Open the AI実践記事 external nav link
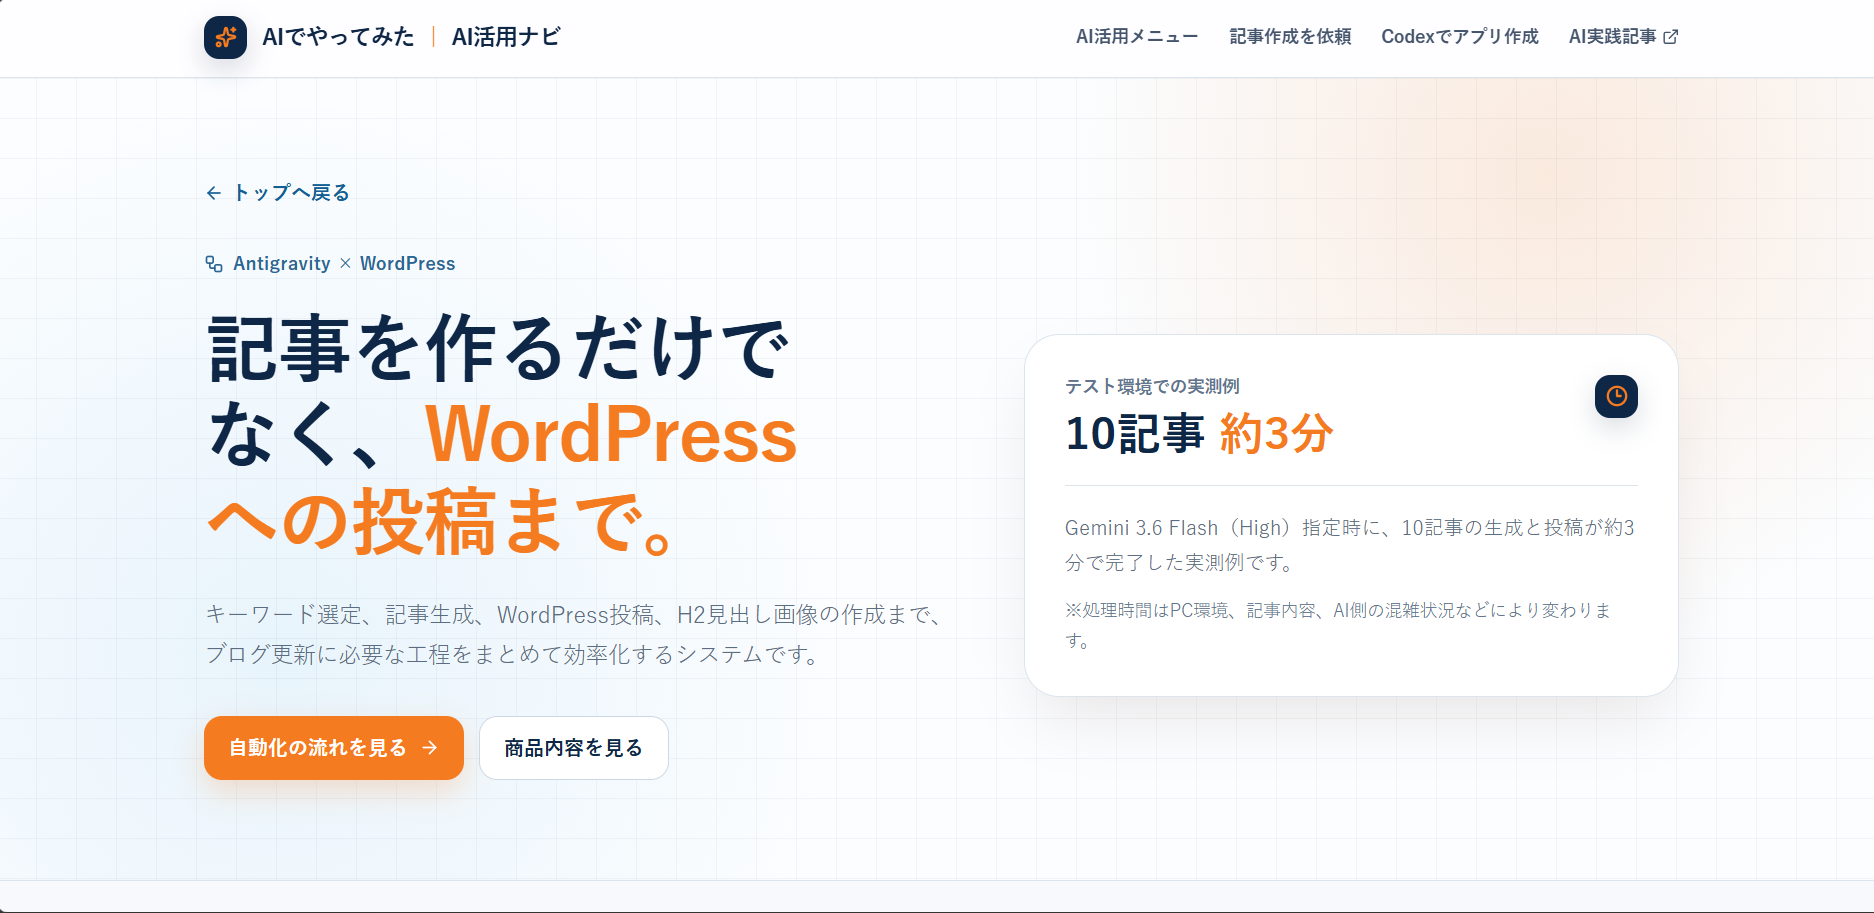Image resolution: width=1874 pixels, height=913 pixels. 1623,37
